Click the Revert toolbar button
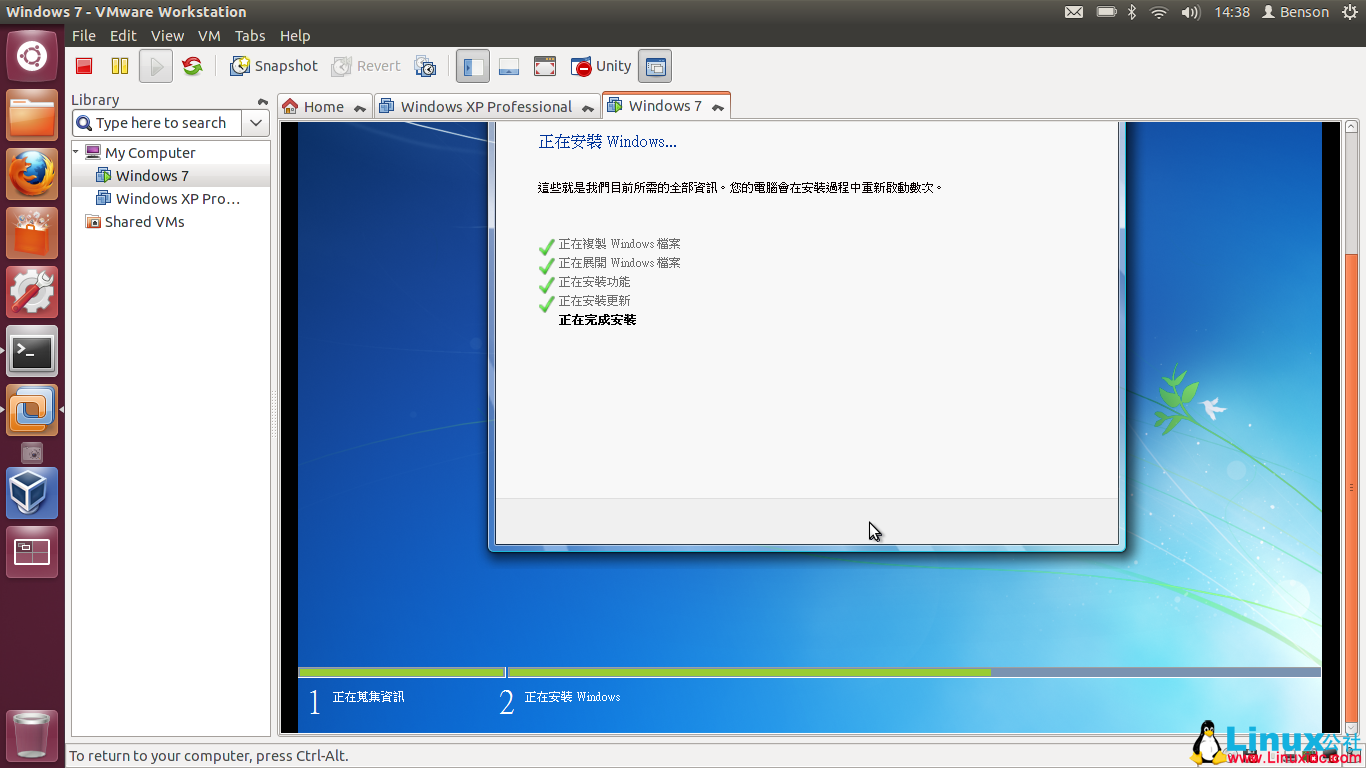Image resolution: width=1366 pixels, height=768 pixels. (x=366, y=66)
